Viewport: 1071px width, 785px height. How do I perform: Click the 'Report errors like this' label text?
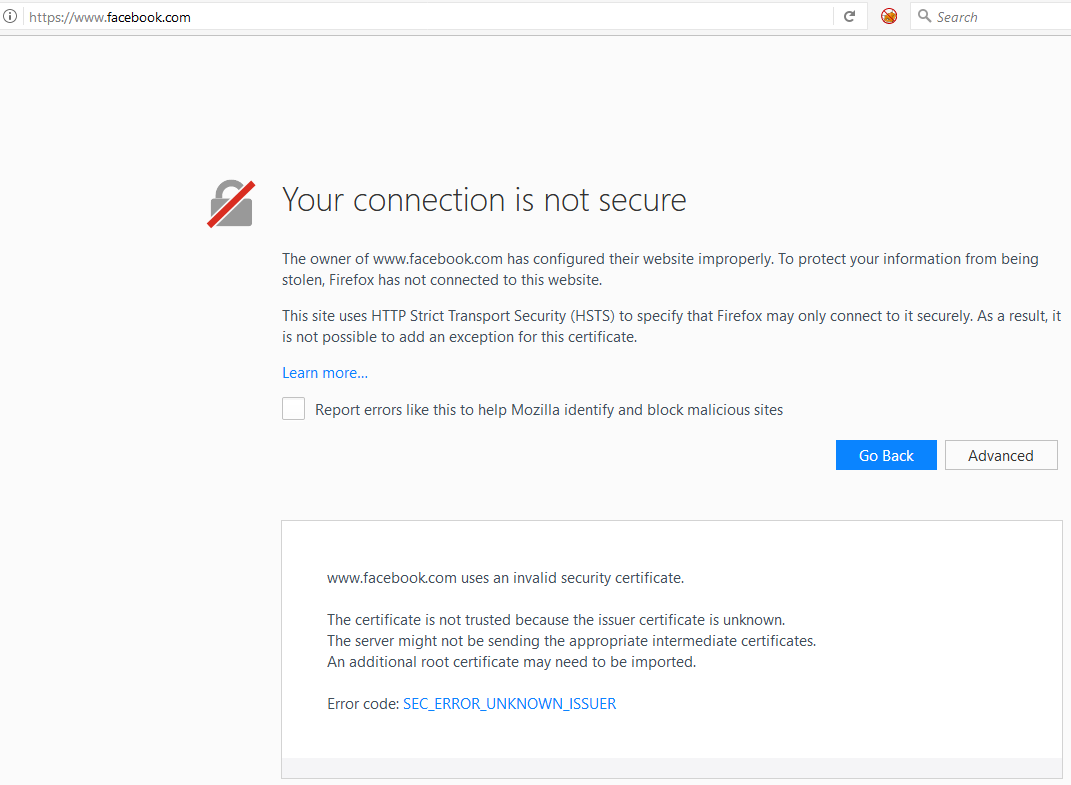coord(549,410)
